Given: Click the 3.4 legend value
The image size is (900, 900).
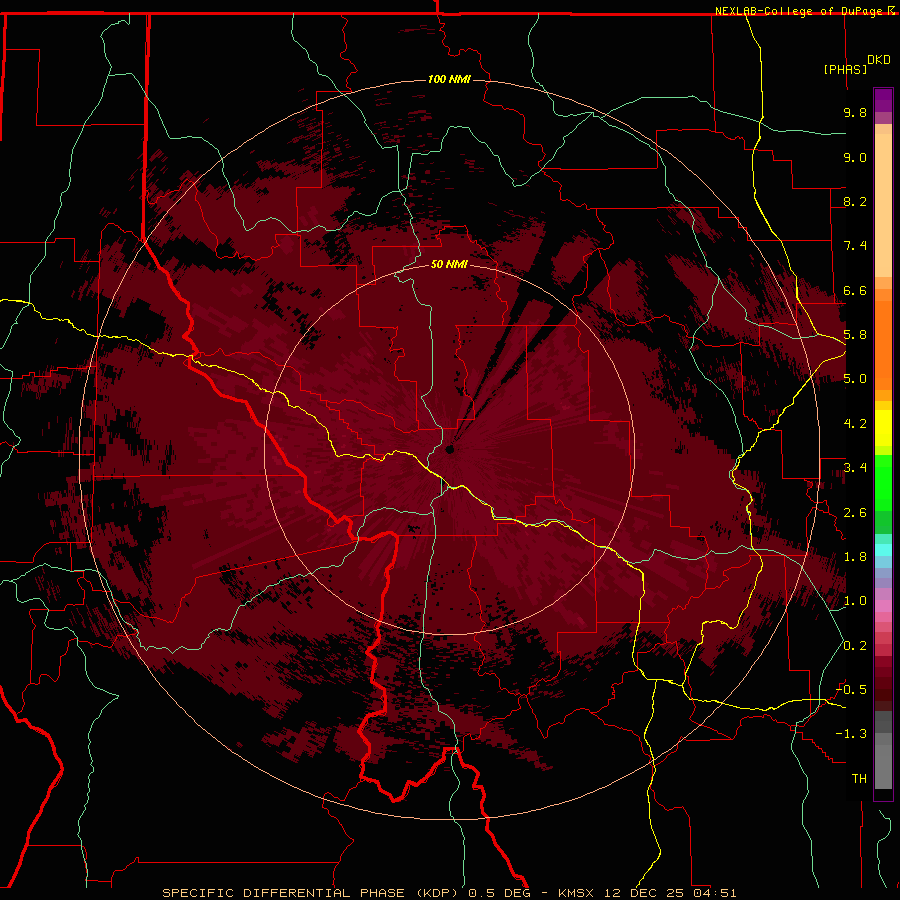Looking at the screenshot, I should pyautogui.click(x=855, y=468).
